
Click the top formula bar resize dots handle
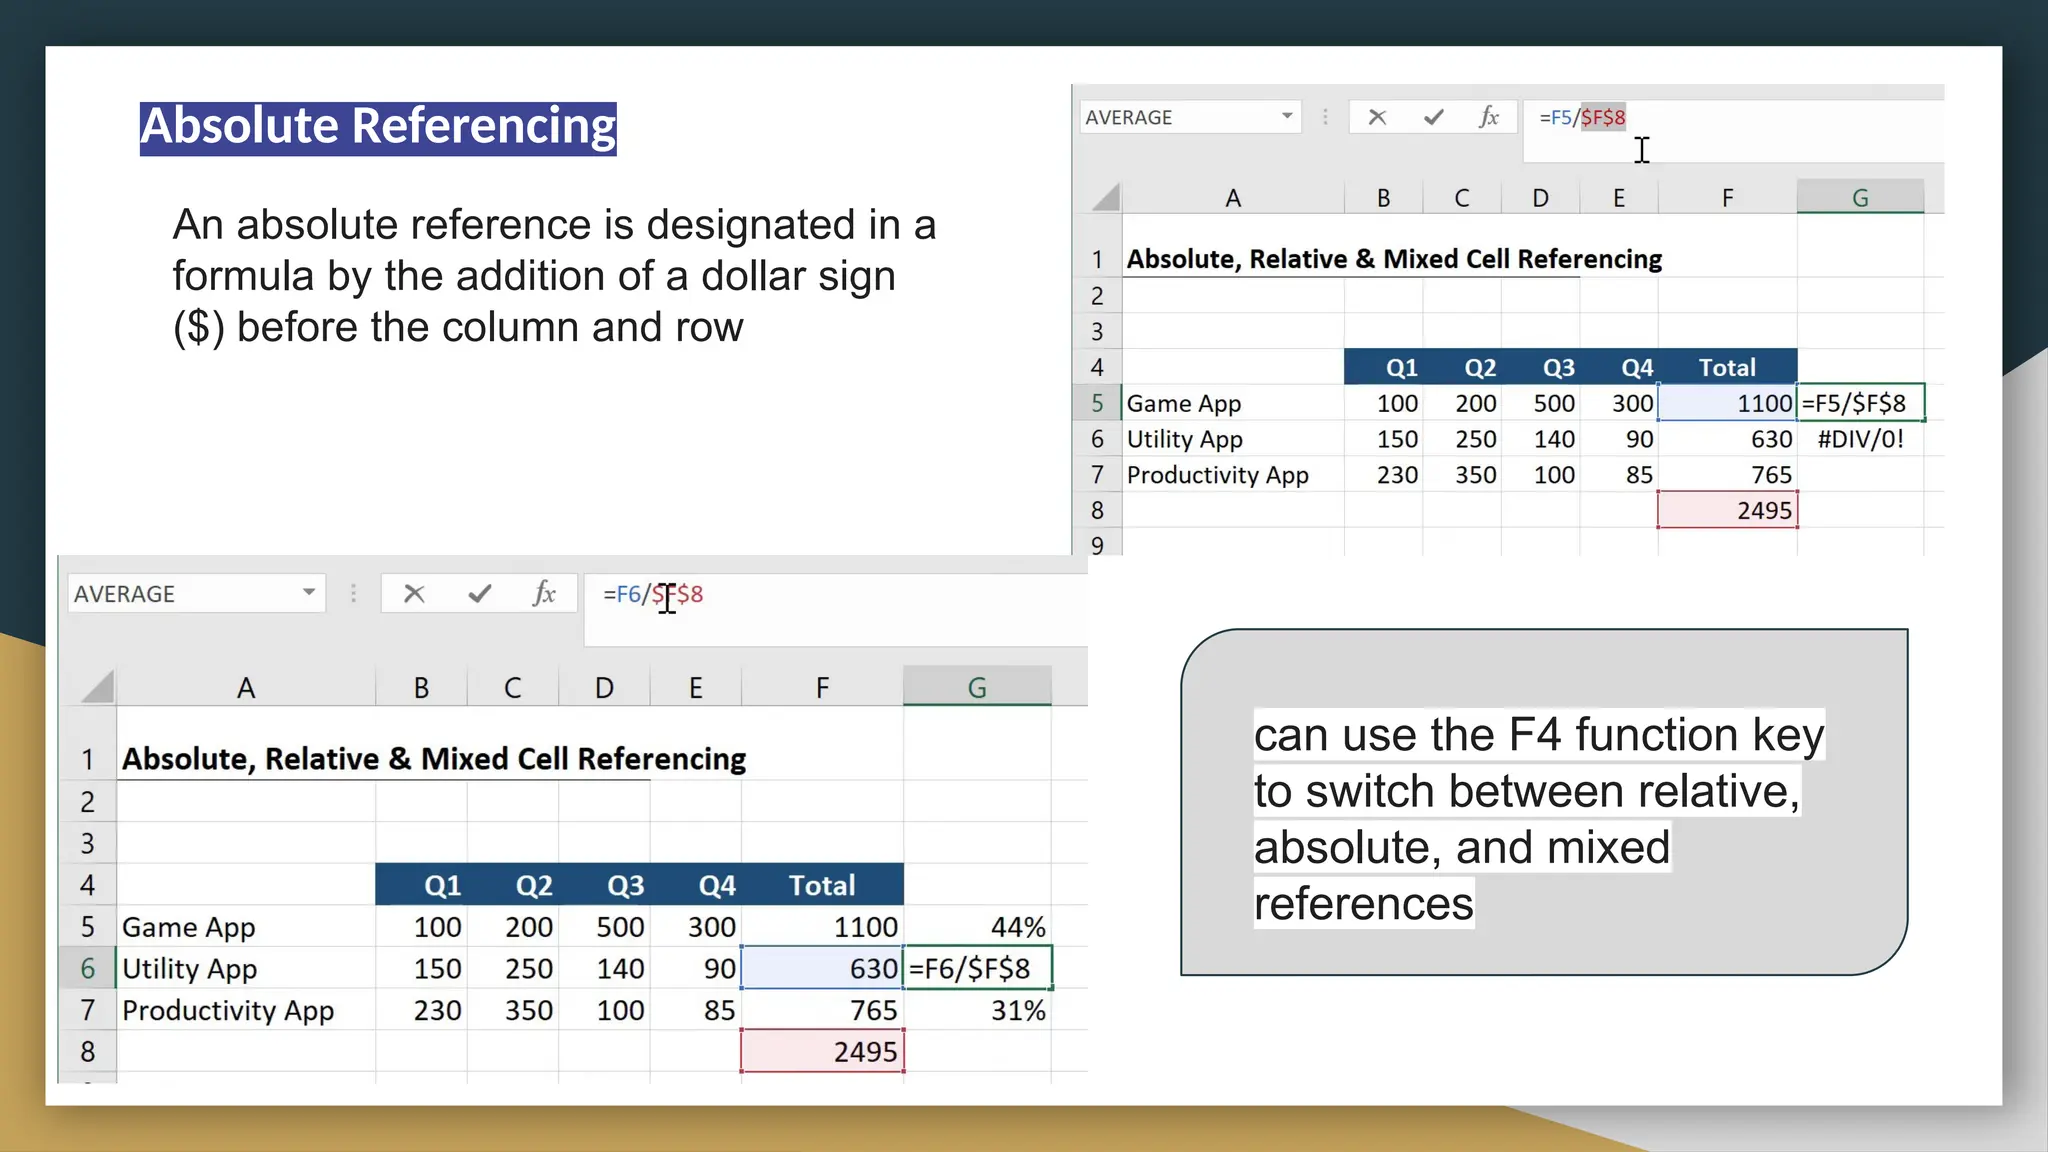point(1325,117)
